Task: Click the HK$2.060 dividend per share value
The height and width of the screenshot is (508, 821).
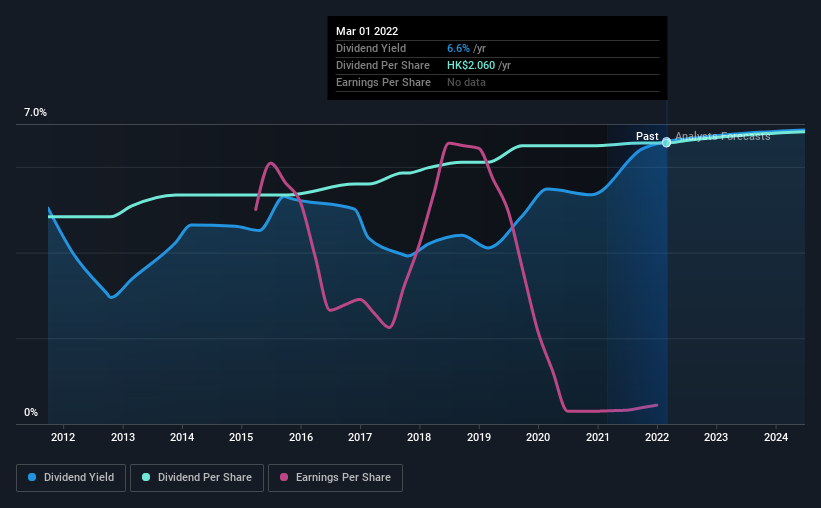Action: (471, 65)
